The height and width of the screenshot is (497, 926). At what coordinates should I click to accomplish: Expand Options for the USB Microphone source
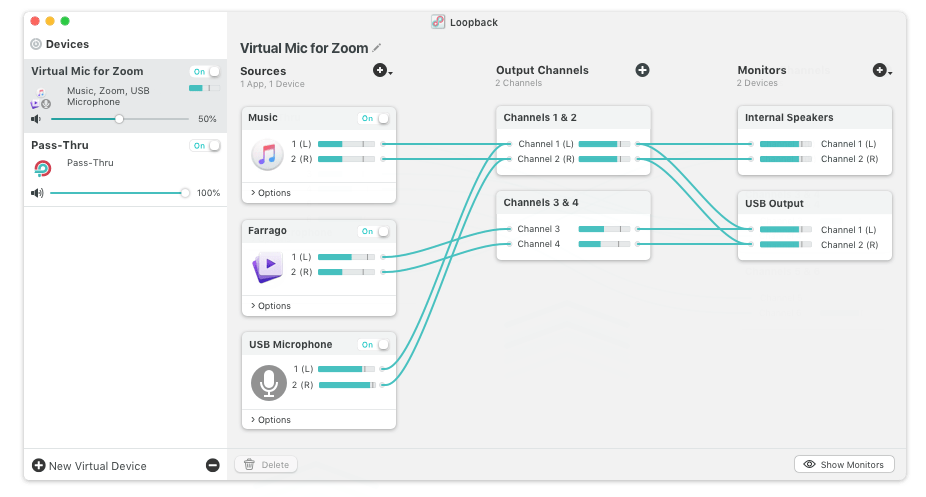point(270,420)
